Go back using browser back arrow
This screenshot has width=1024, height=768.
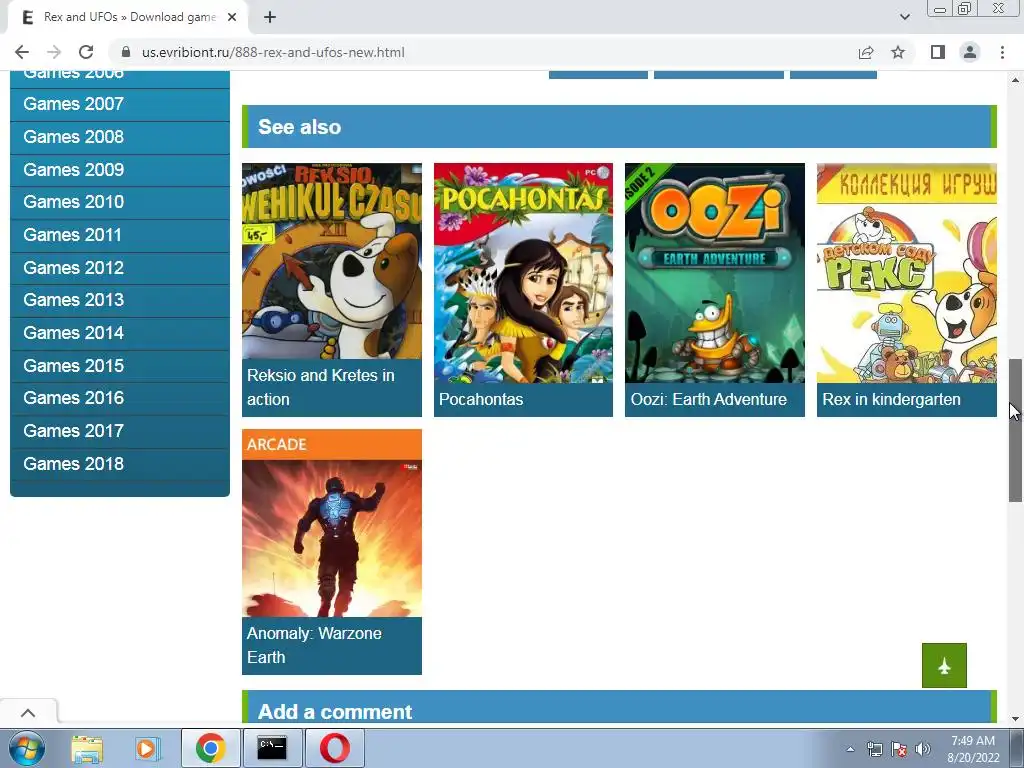[22, 52]
